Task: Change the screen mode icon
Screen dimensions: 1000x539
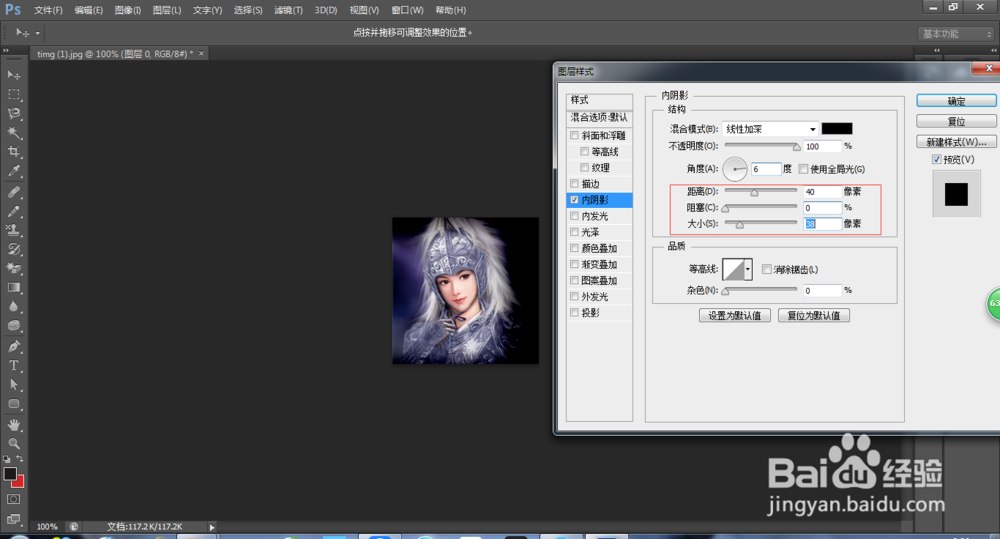Action: pos(13,519)
